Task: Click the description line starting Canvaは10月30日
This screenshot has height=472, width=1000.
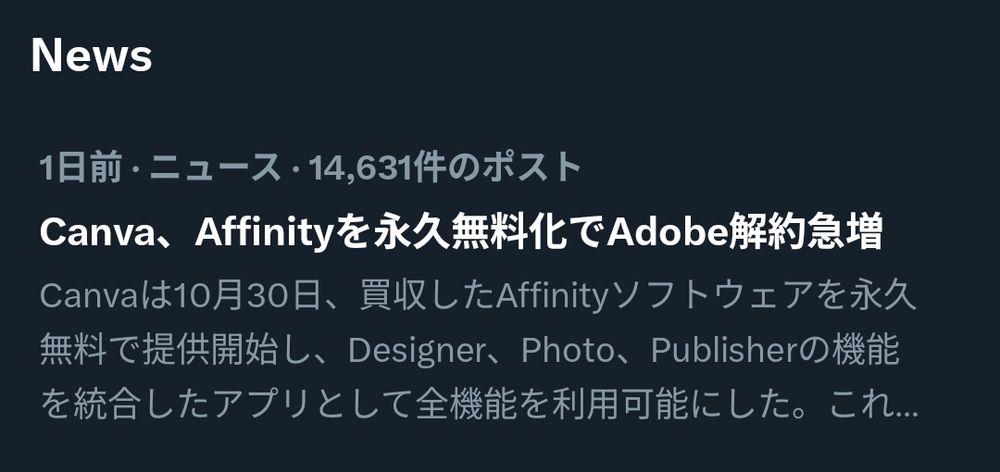Action: click(478, 296)
